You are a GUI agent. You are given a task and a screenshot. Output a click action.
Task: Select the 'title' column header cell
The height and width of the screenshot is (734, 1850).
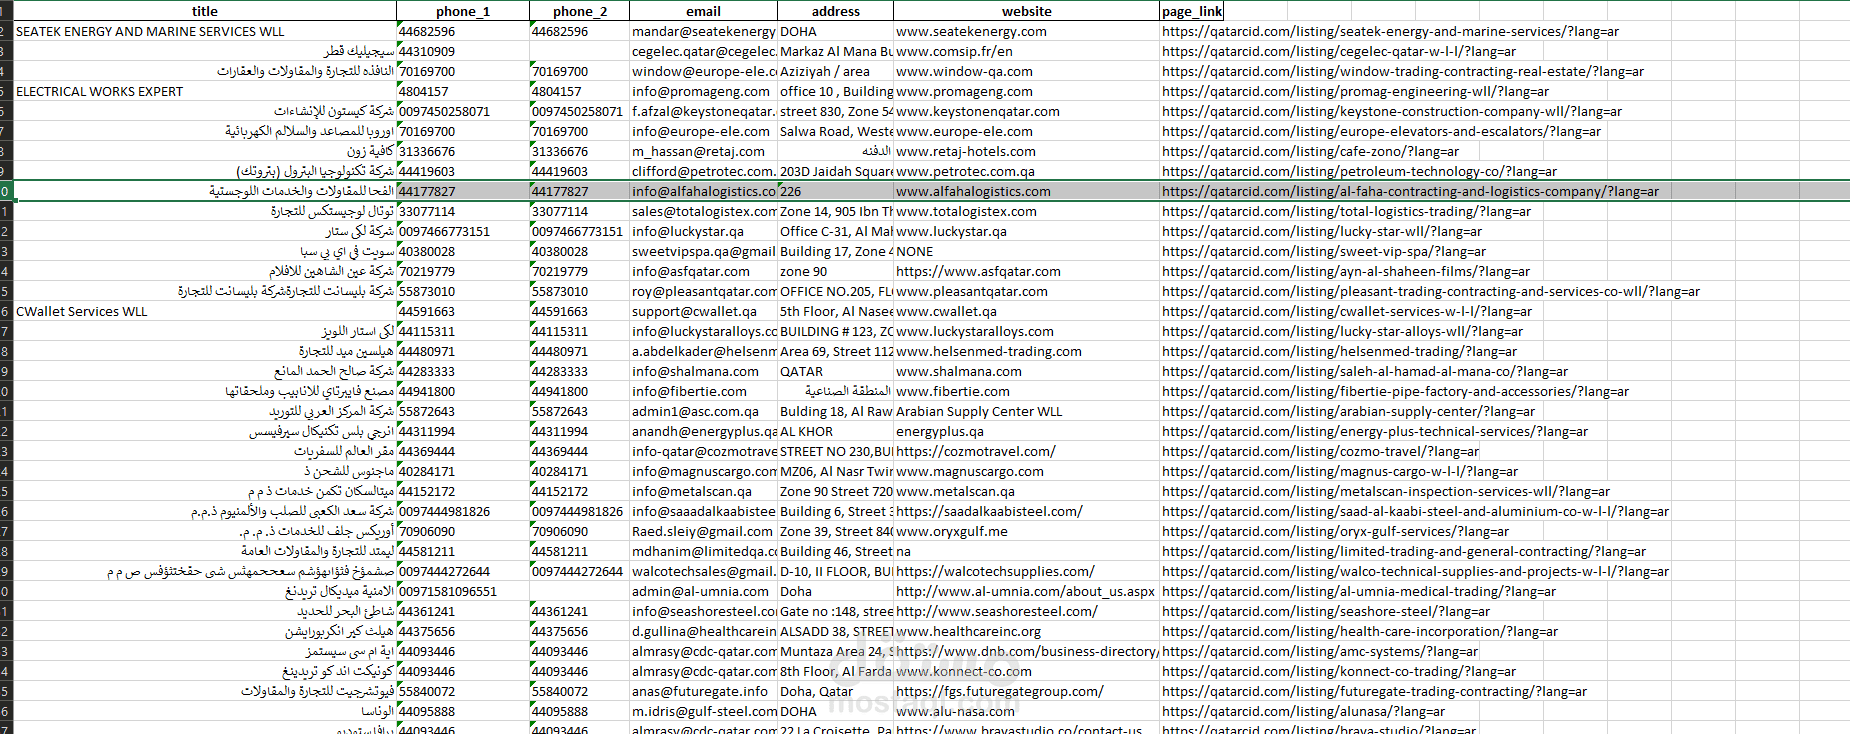[x=205, y=11]
